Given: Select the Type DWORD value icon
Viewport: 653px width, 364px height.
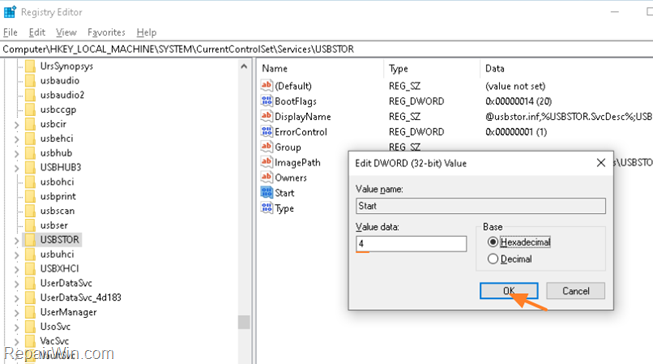Looking at the screenshot, I should 267,208.
